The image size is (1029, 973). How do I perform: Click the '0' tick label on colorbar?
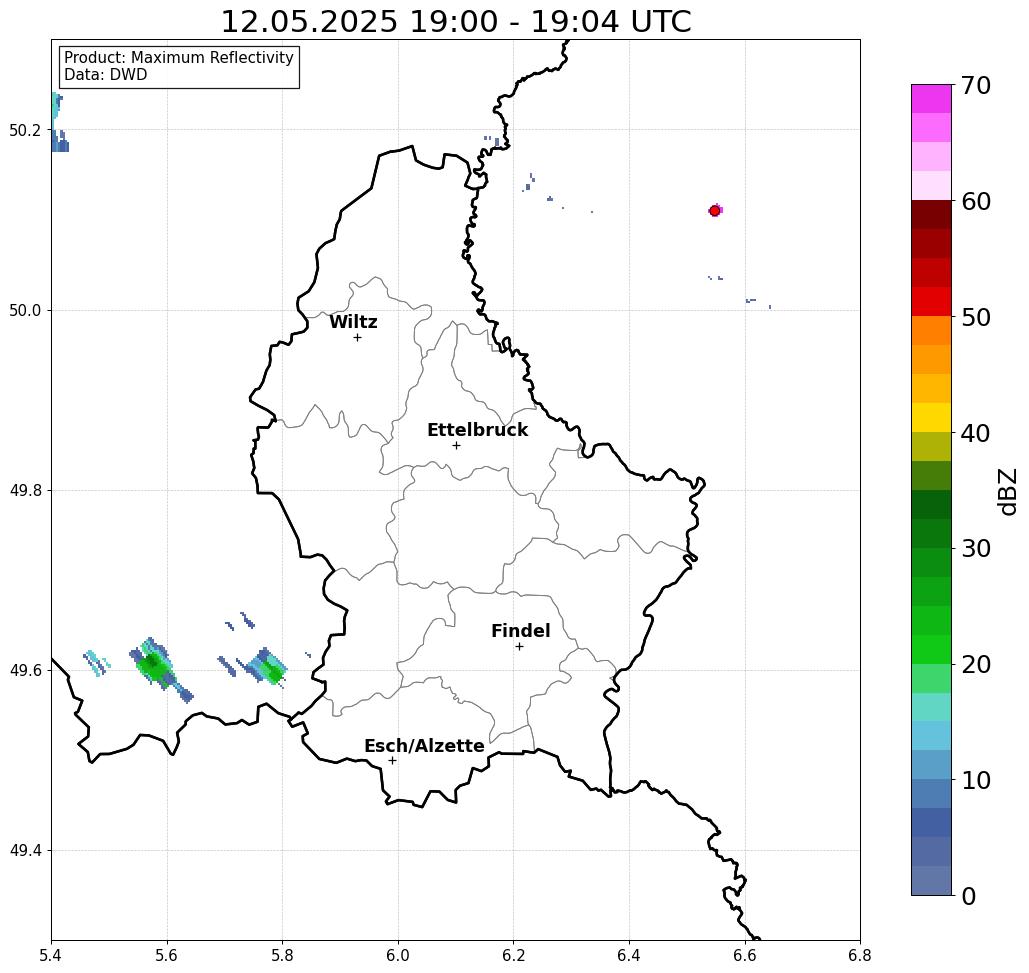point(969,896)
